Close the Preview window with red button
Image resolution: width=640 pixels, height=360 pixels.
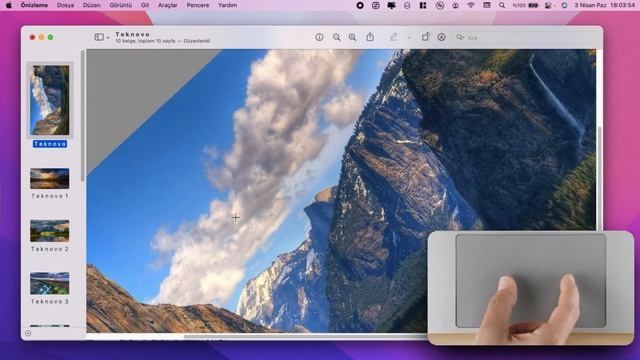(x=32, y=37)
